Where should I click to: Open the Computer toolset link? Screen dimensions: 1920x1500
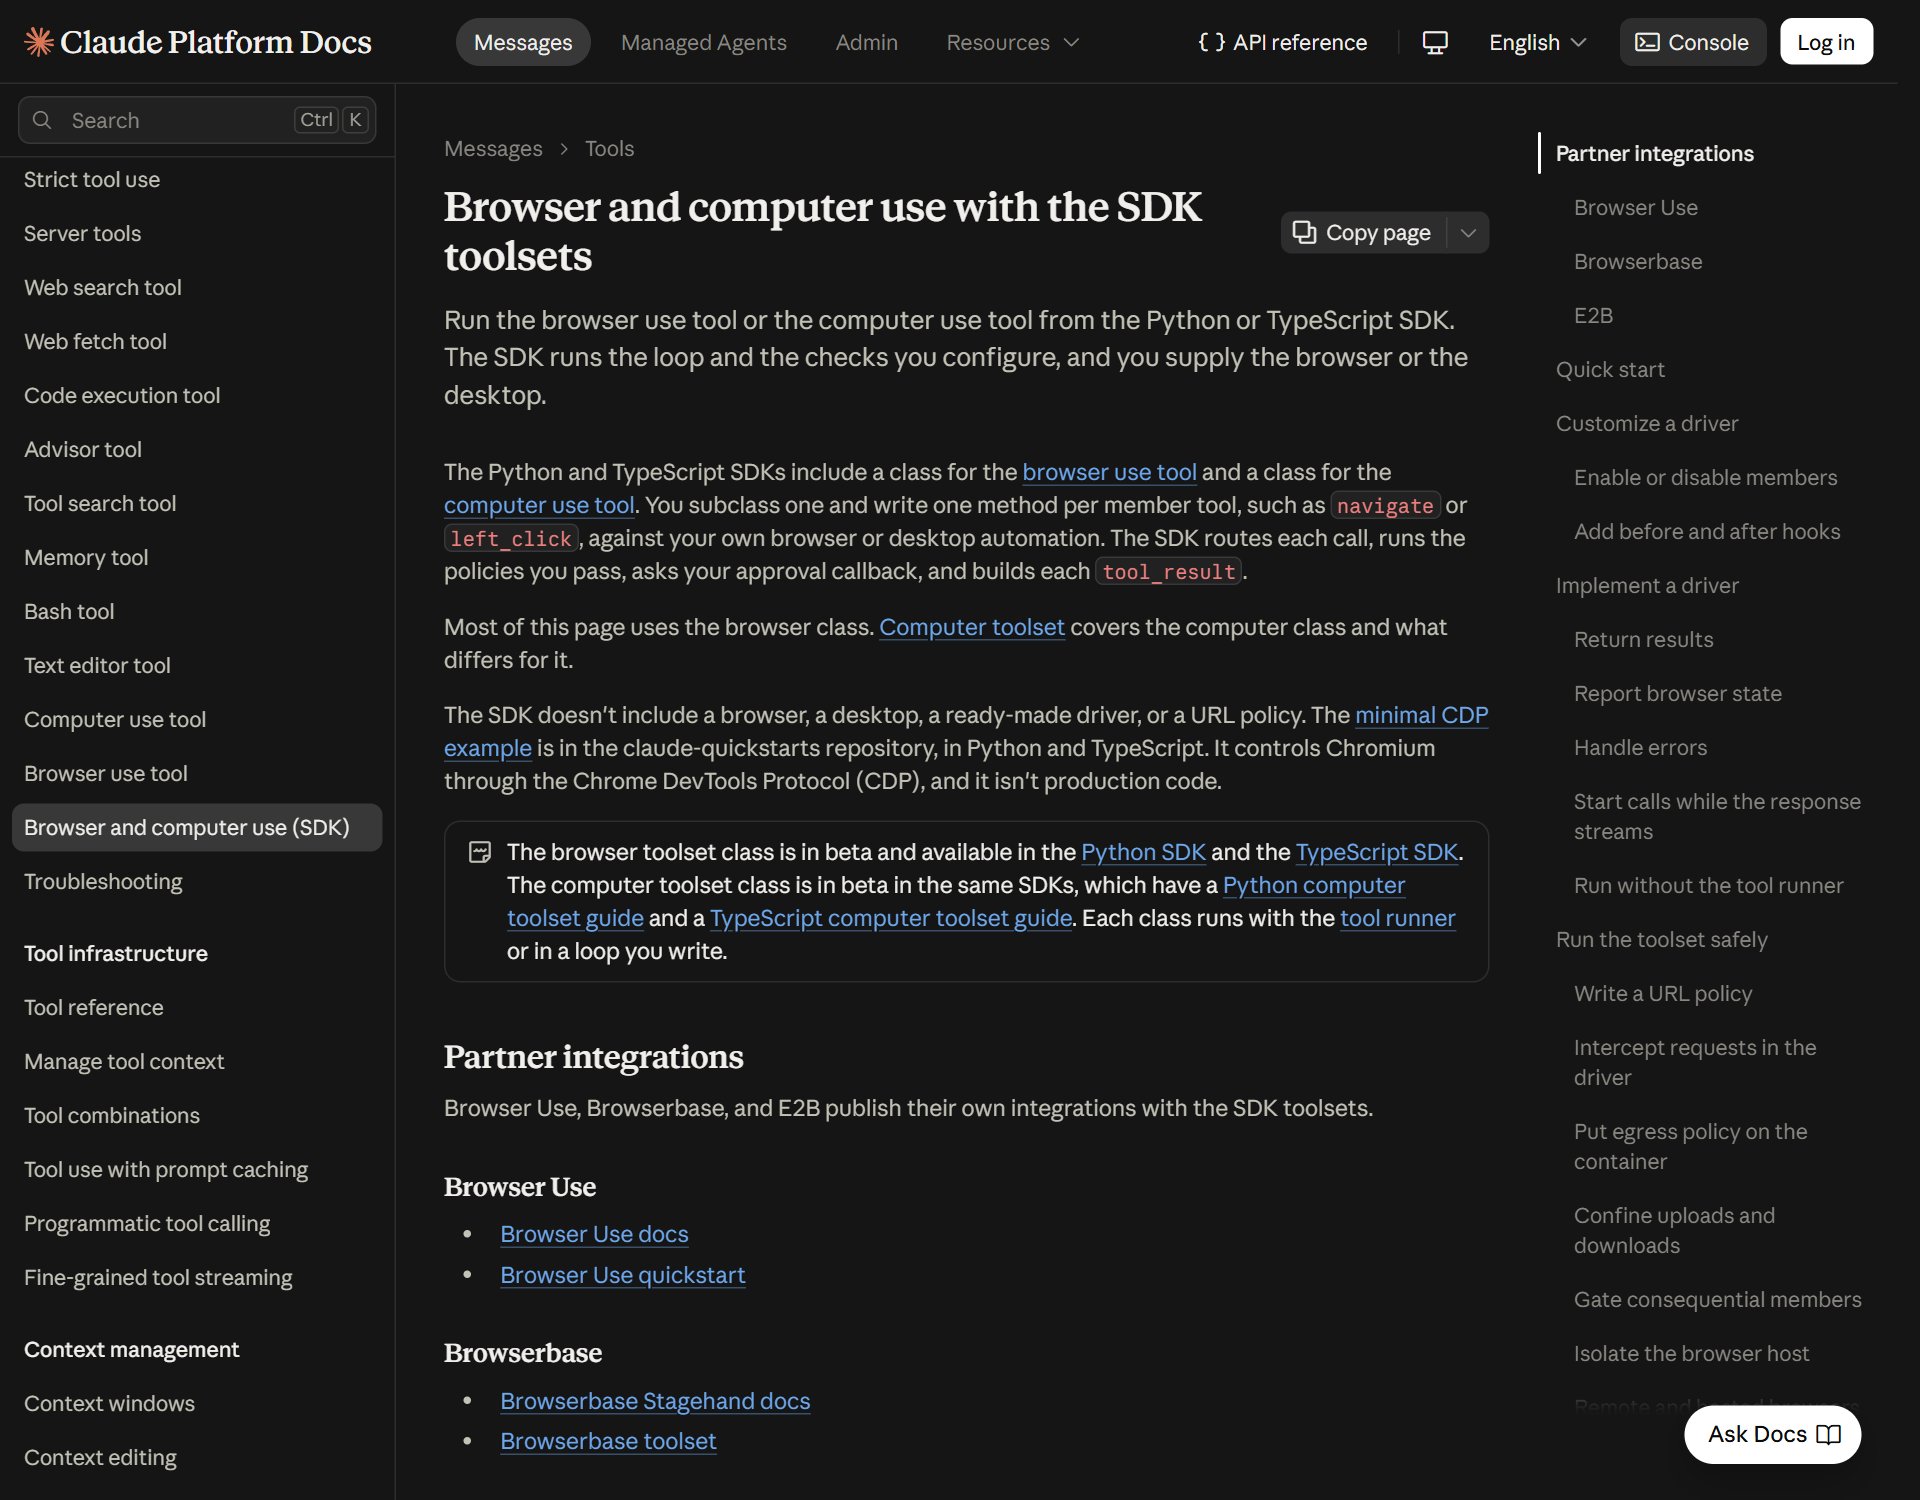tap(971, 627)
